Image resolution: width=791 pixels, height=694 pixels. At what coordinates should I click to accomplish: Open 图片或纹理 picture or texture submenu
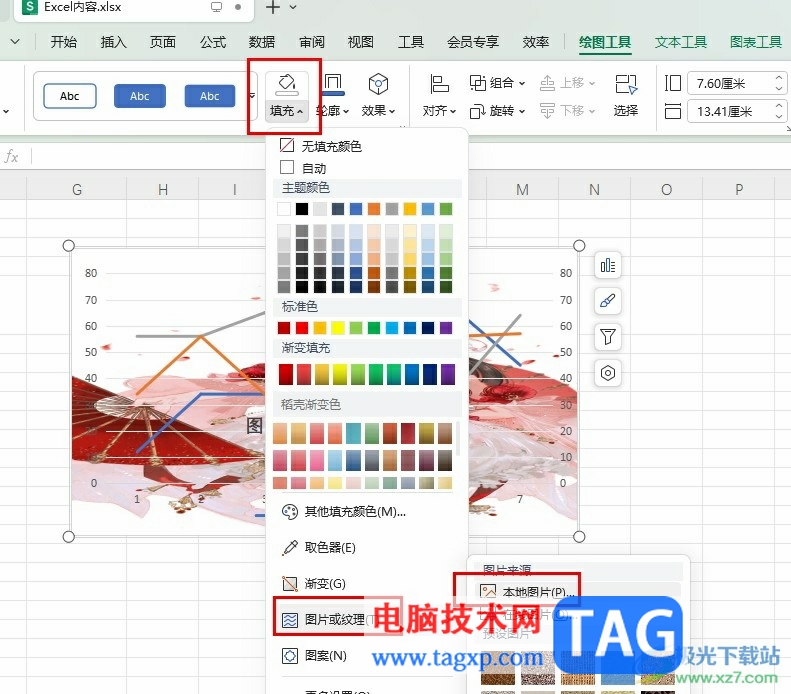pyautogui.click(x=328, y=619)
